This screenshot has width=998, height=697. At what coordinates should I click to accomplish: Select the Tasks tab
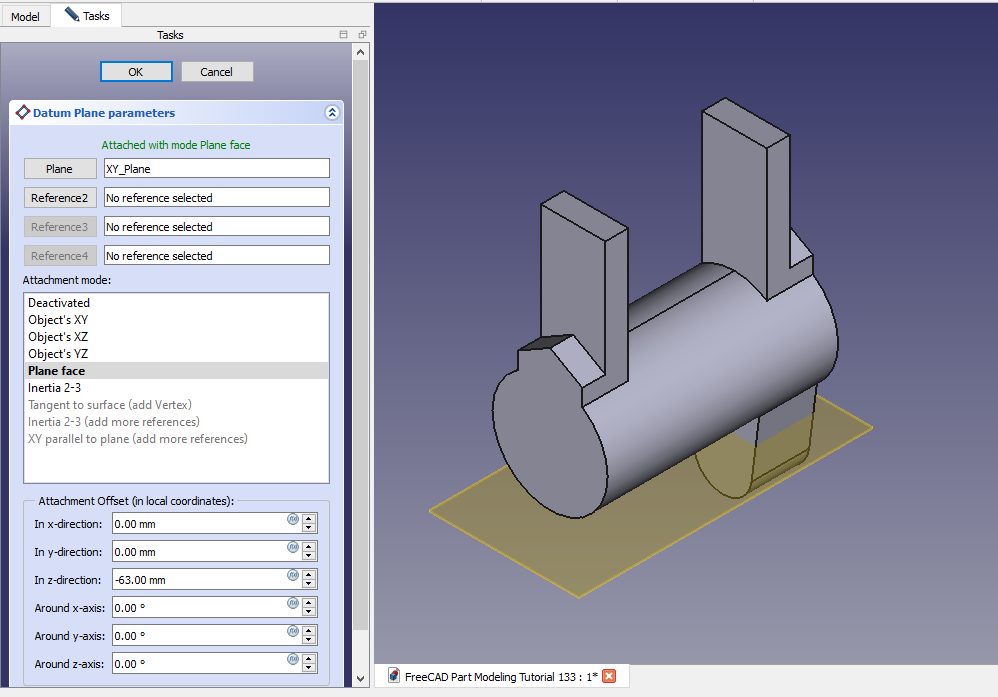click(87, 16)
